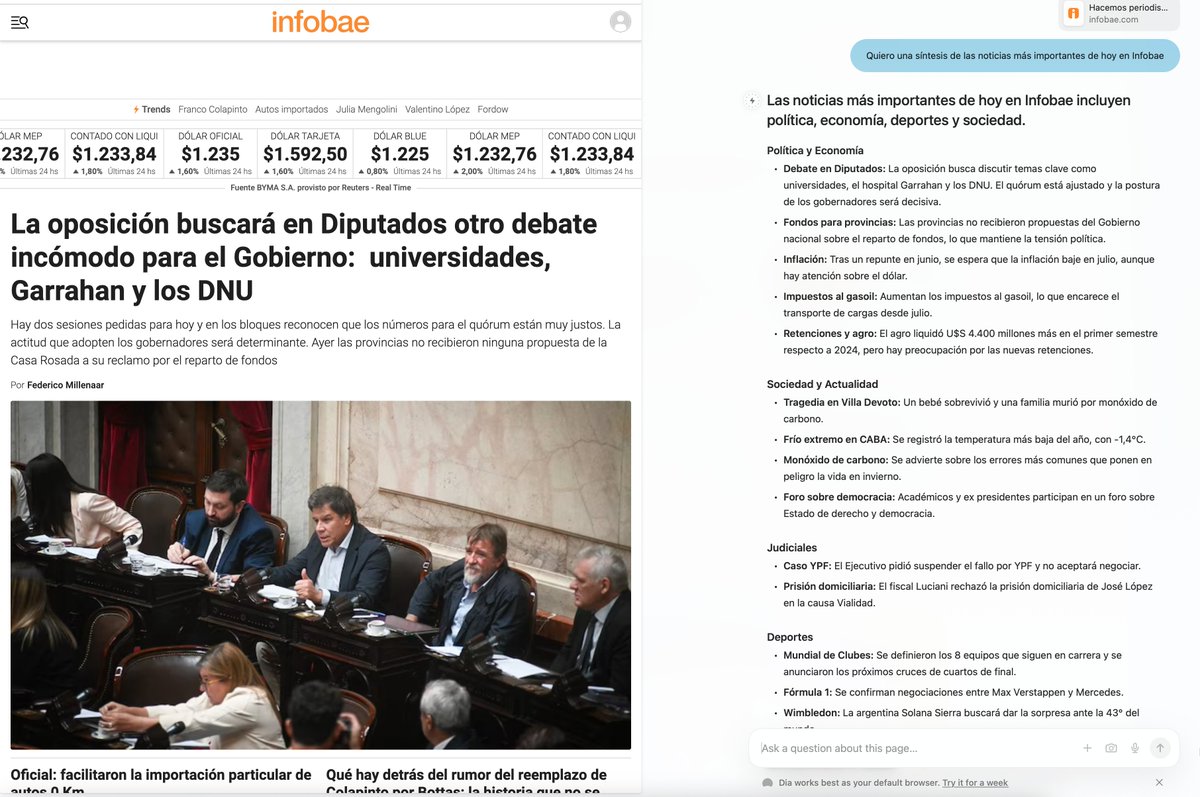This screenshot has width=1200, height=797.
Task: Click the Judiciales heading
Action: tap(792, 548)
